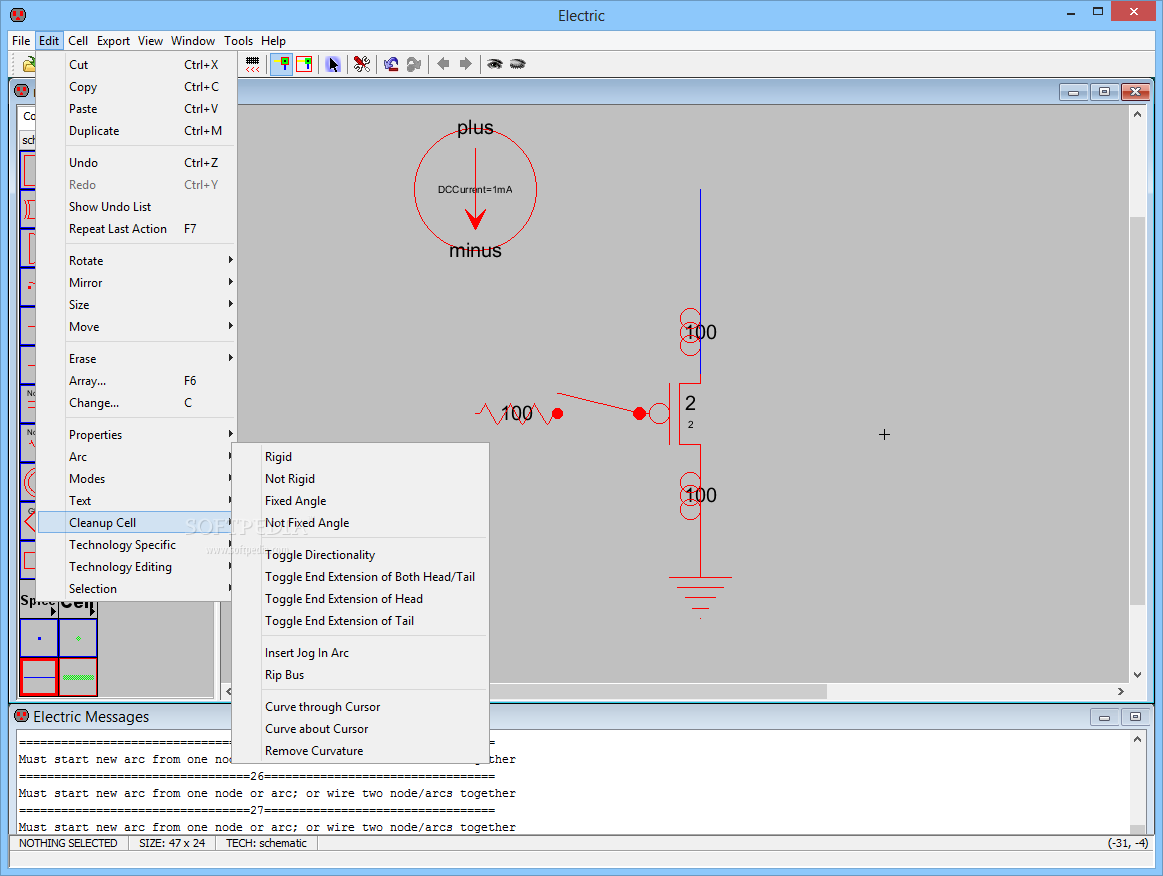Select Curve about Cursor
The image size is (1163, 876).
coord(360,728)
